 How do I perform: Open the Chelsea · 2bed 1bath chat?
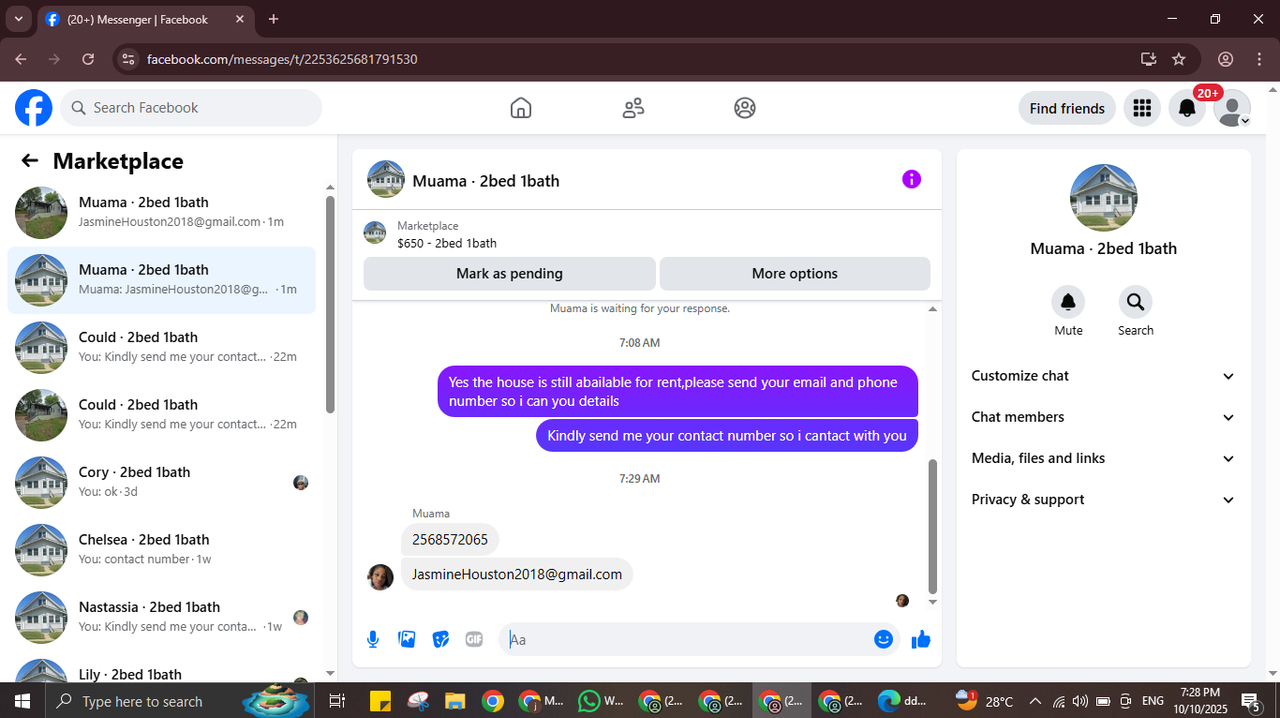tap(162, 549)
